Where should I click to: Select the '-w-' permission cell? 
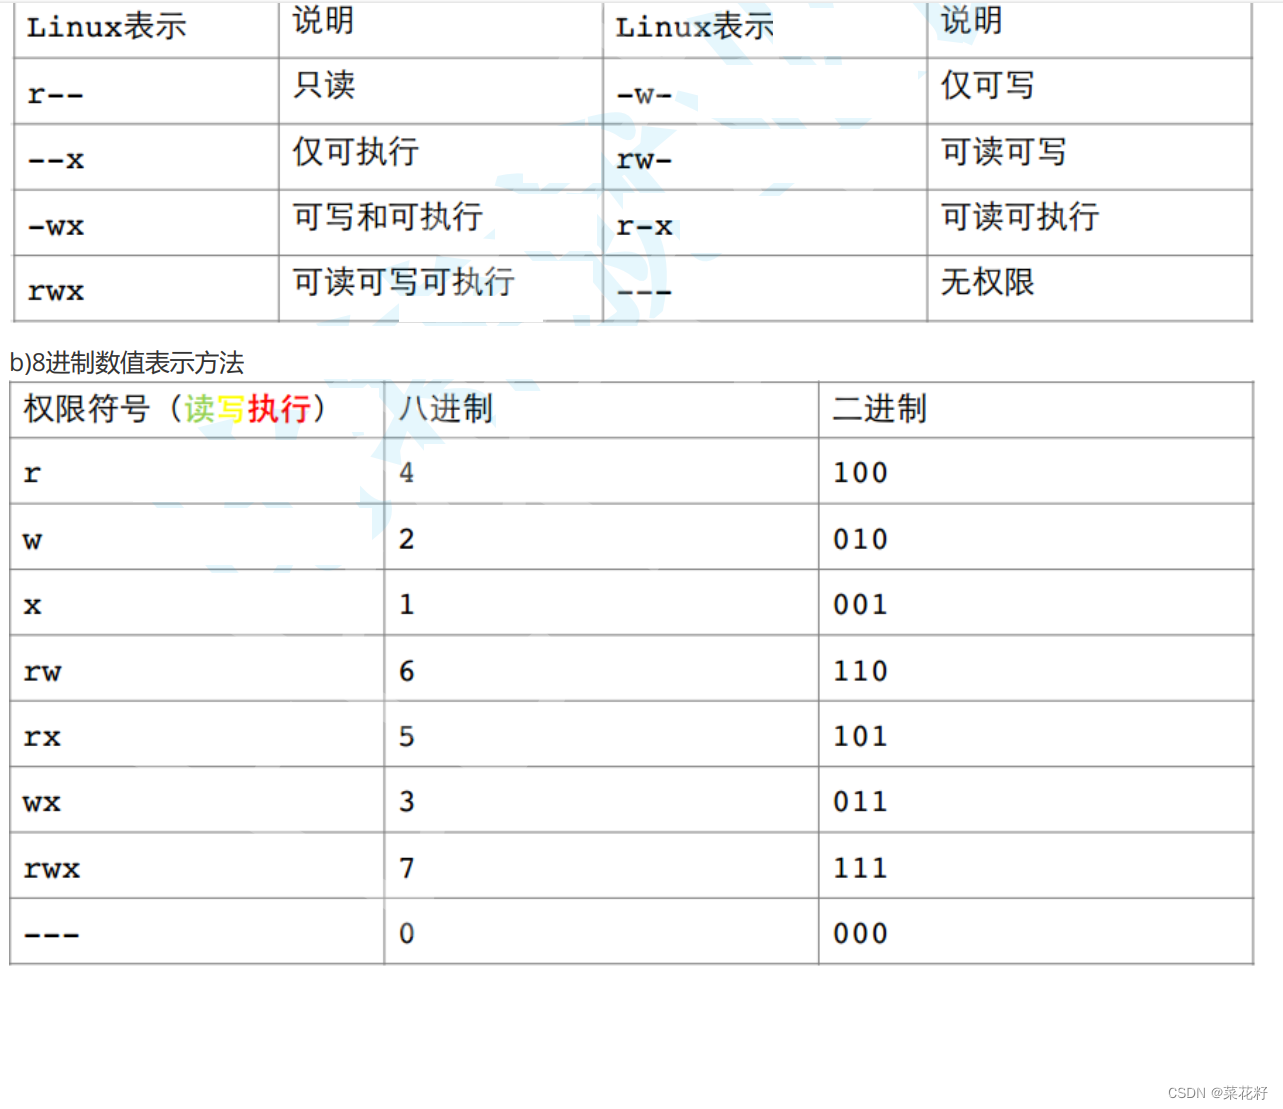click(x=765, y=91)
